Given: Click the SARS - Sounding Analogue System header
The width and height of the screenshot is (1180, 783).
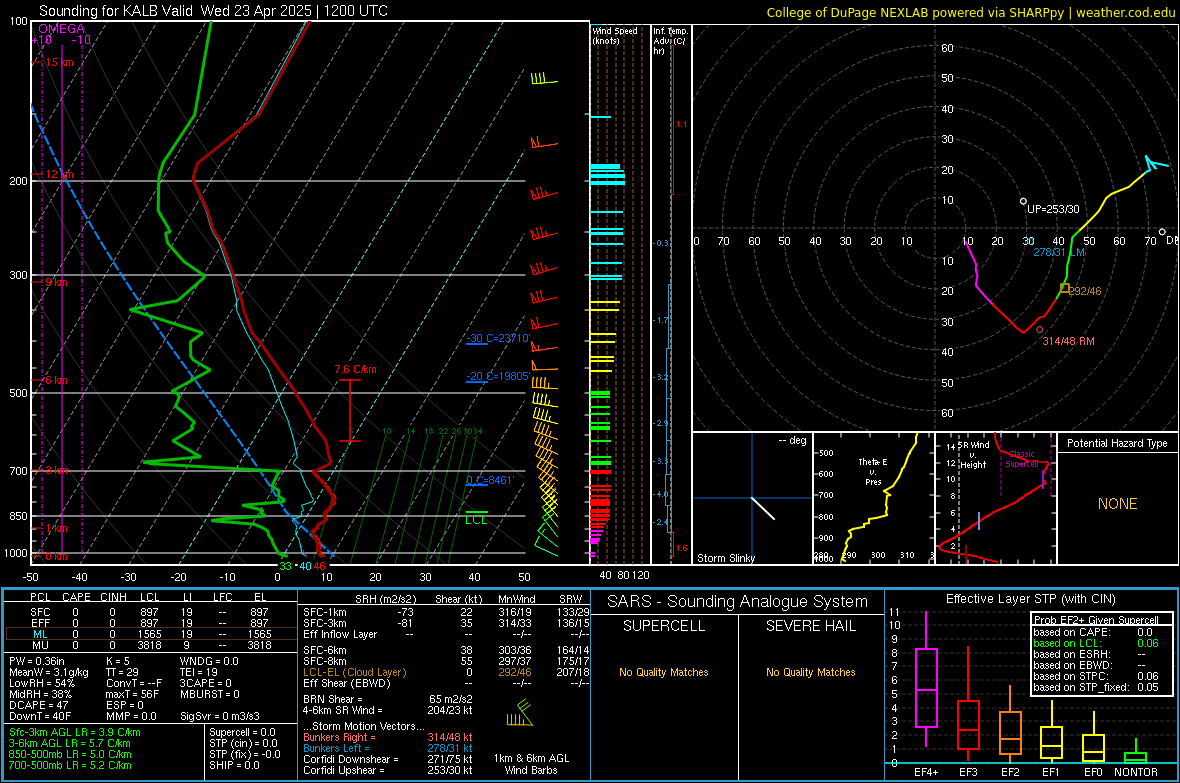Looking at the screenshot, I should click(x=737, y=602).
